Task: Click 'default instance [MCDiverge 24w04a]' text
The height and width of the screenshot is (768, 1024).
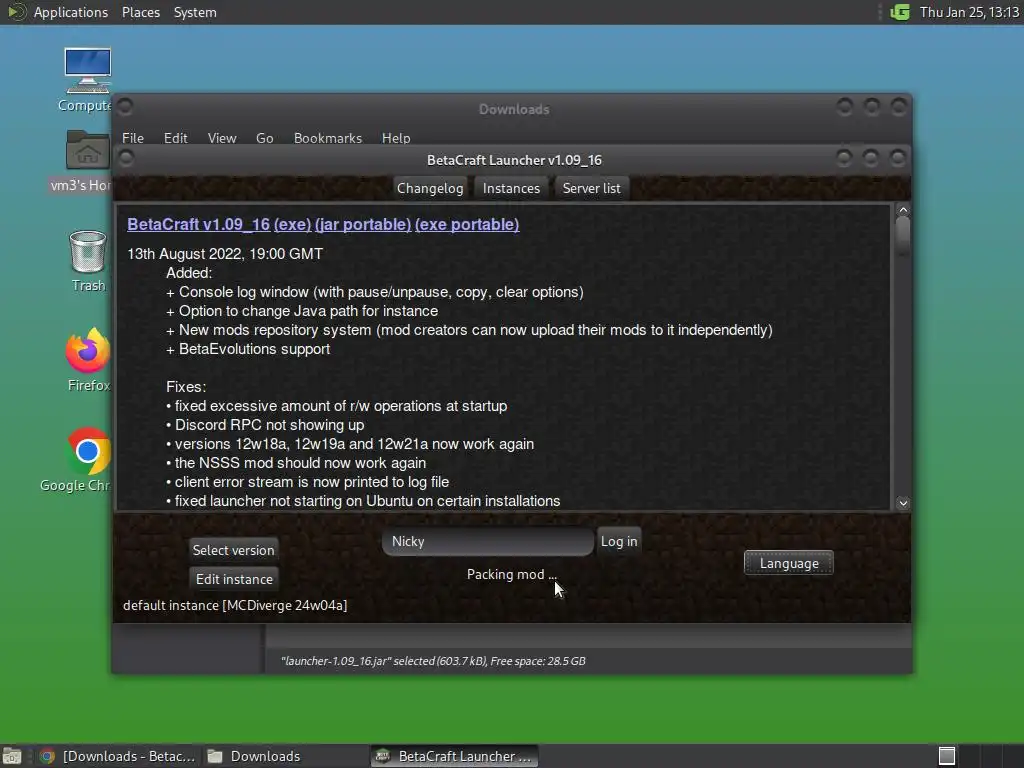Action: click(234, 605)
